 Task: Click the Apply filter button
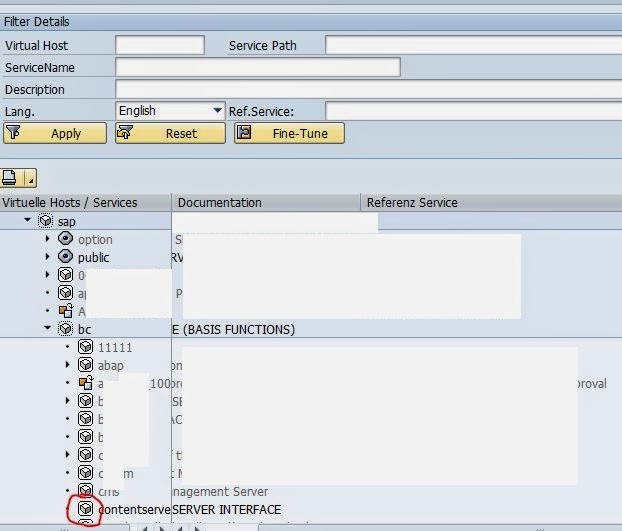[x=55, y=133]
